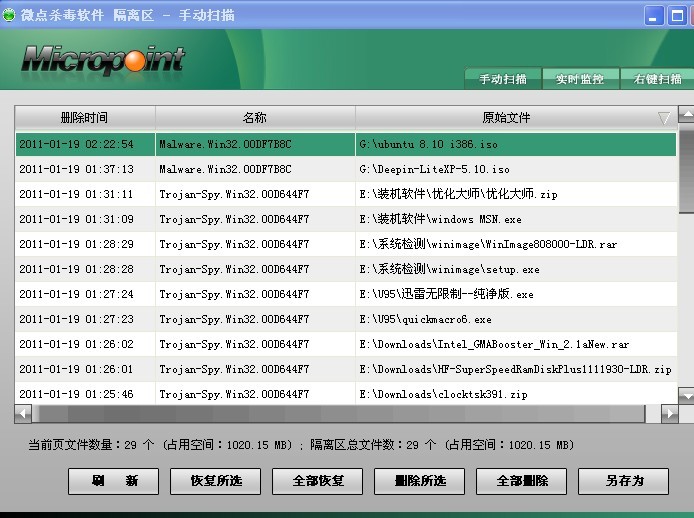This screenshot has width=694, height=518.
Task: Click the timestamp 2011-01-19 01:27:23
Action: pyautogui.click(x=76, y=319)
